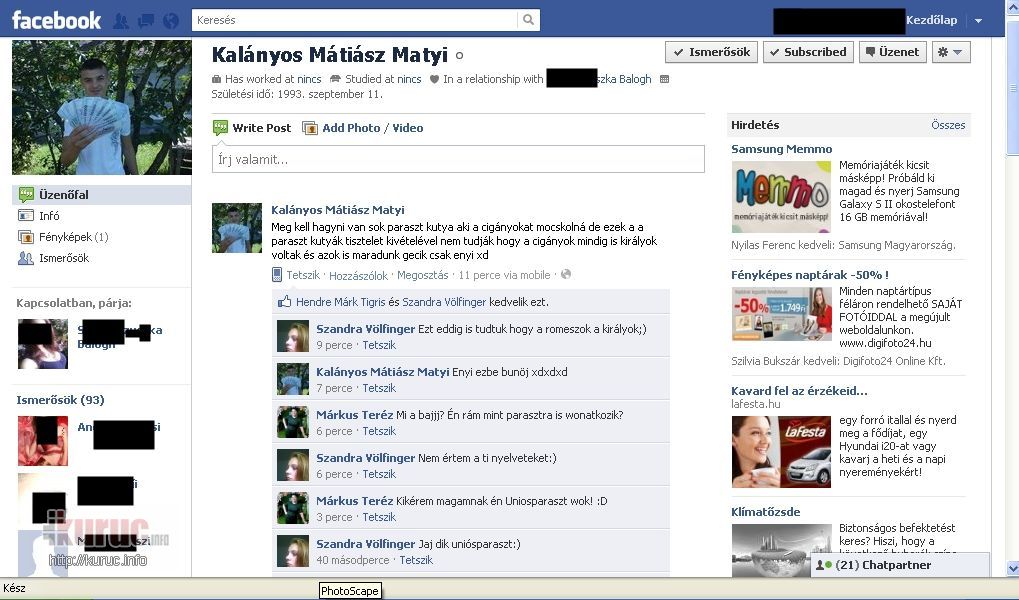This screenshot has width=1019, height=600.
Task: Open the messages icon in the top bar
Action: 146,21
